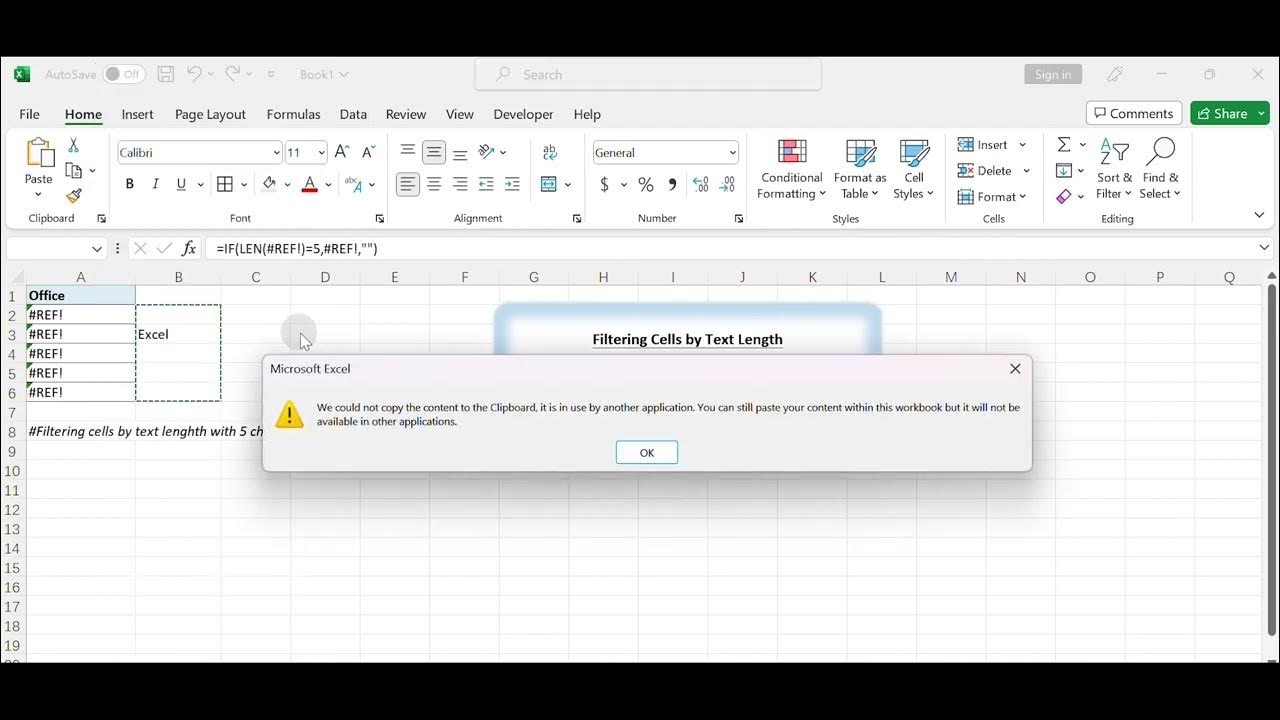The width and height of the screenshot is (1280, 720).
Task: Toggle the AutoSave switch
Action: (x=124, y=74)
